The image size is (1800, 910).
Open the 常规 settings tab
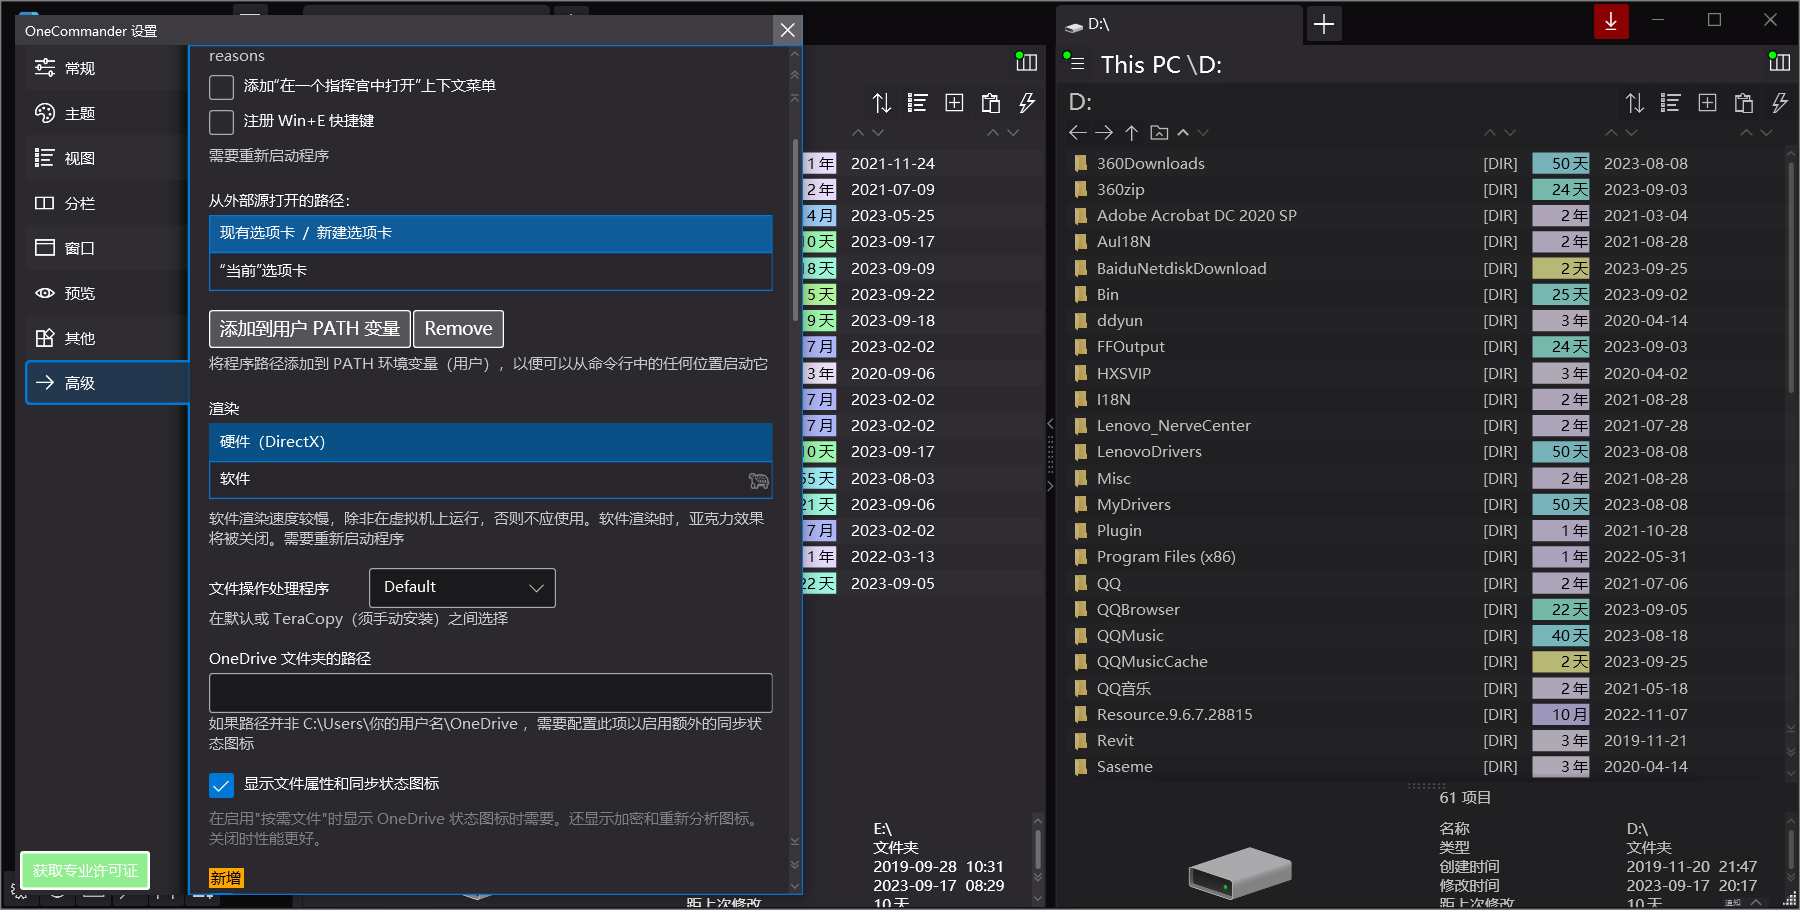pos(107,68)
